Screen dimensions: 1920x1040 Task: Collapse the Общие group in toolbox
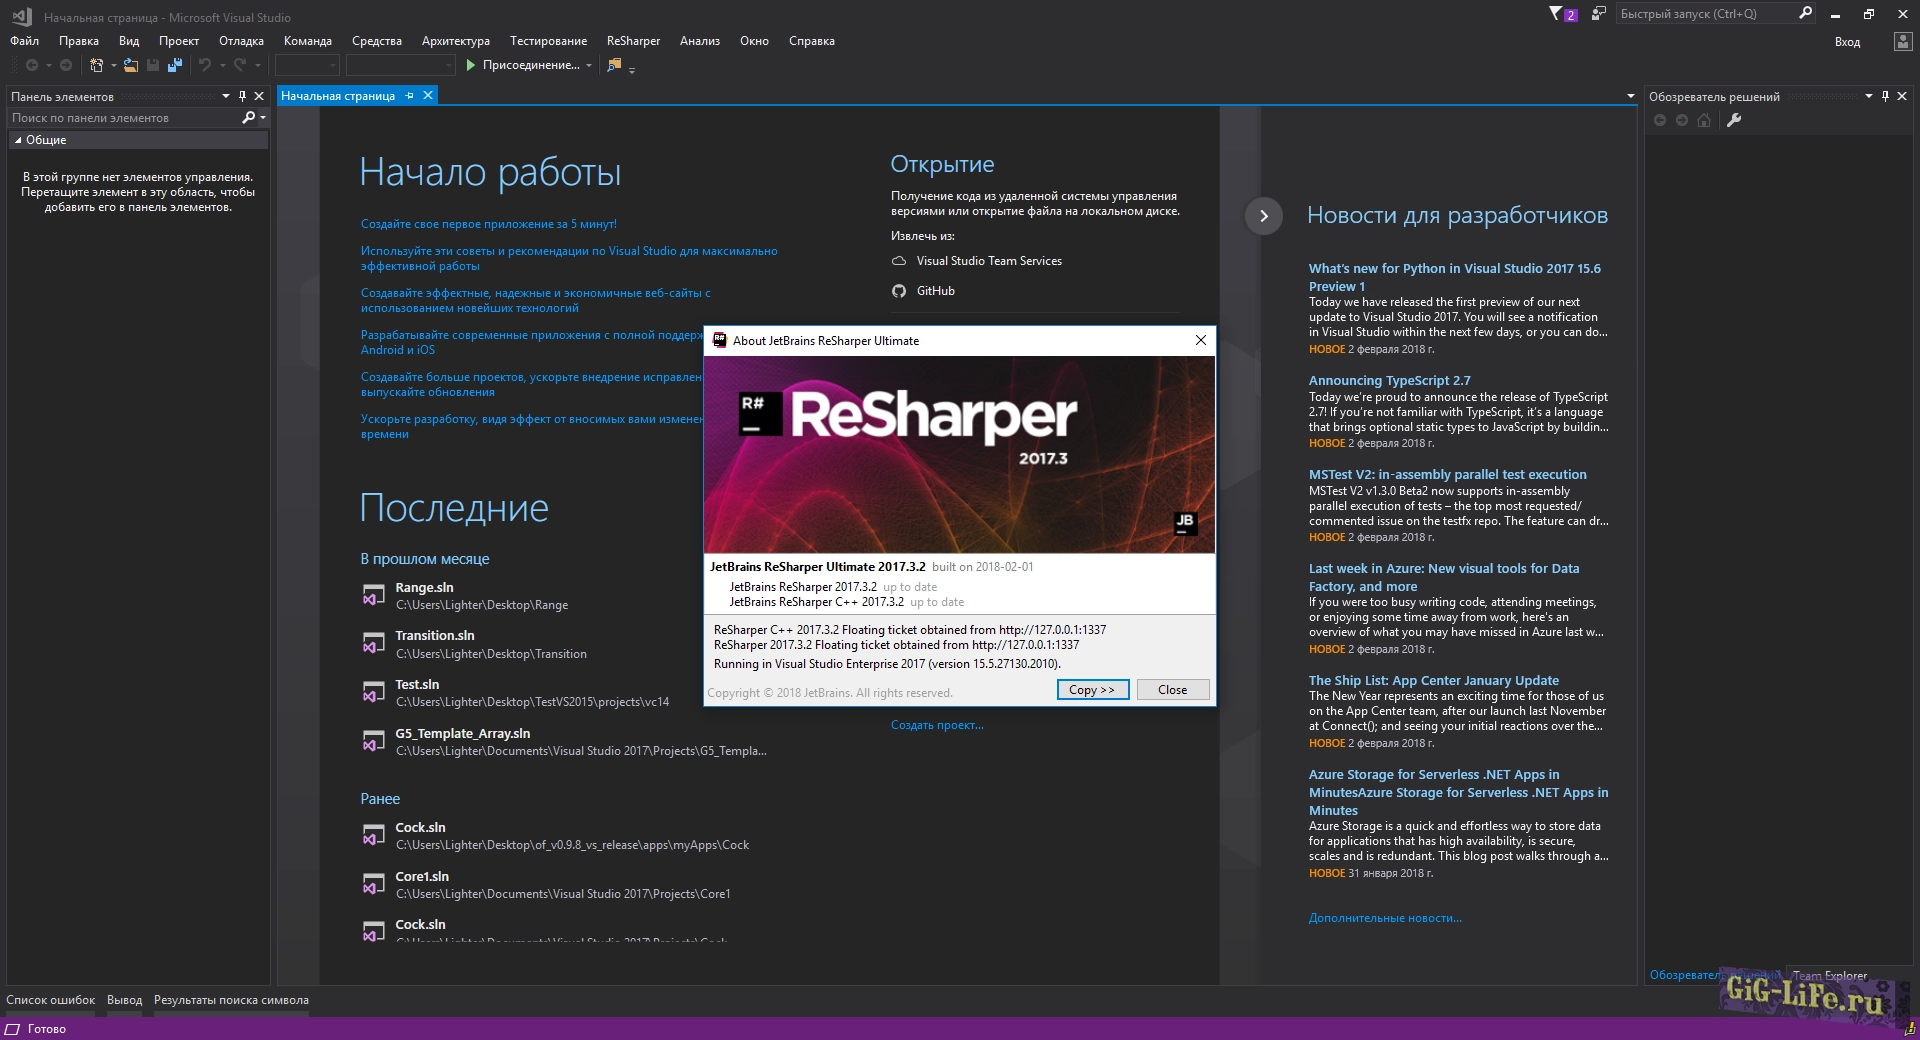18,140
